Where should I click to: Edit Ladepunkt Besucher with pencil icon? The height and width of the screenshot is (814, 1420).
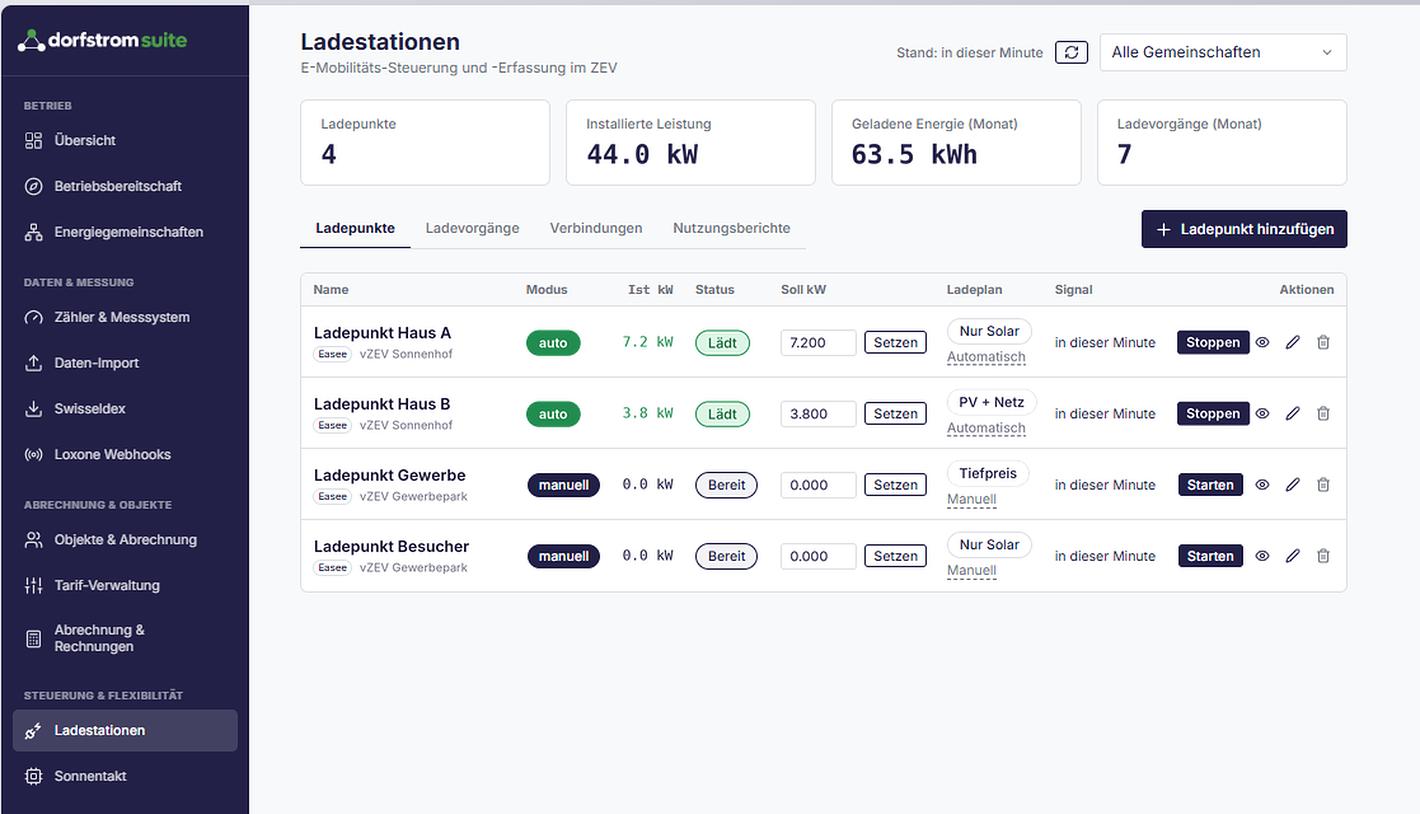pos(1293,556)
